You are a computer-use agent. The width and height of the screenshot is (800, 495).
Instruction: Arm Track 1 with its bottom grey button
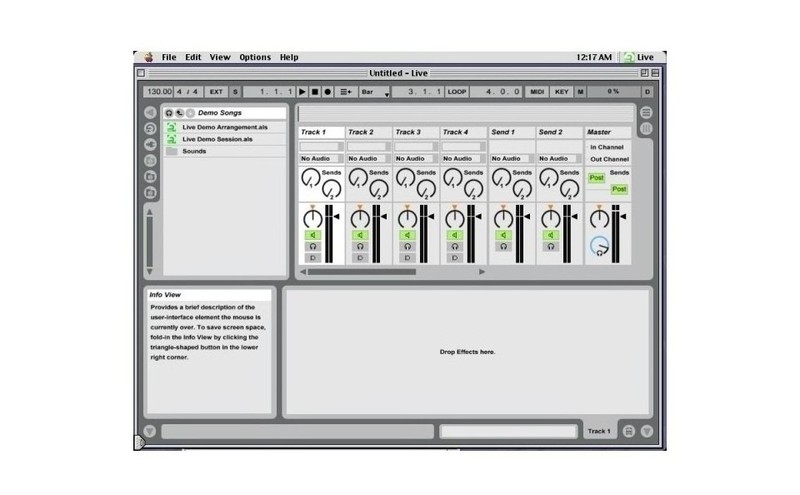click(313, 258)
